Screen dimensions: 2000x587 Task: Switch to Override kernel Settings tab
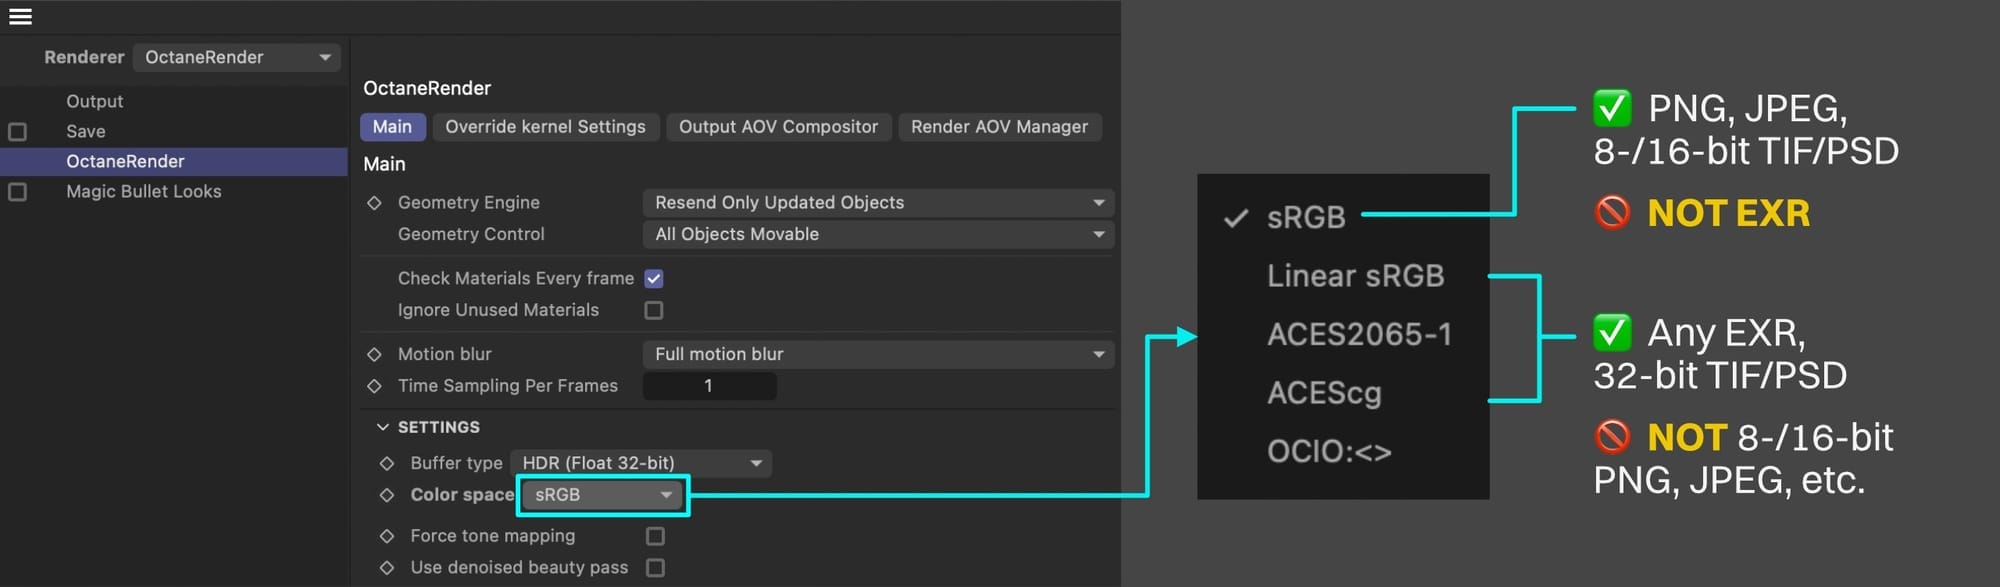545,127
